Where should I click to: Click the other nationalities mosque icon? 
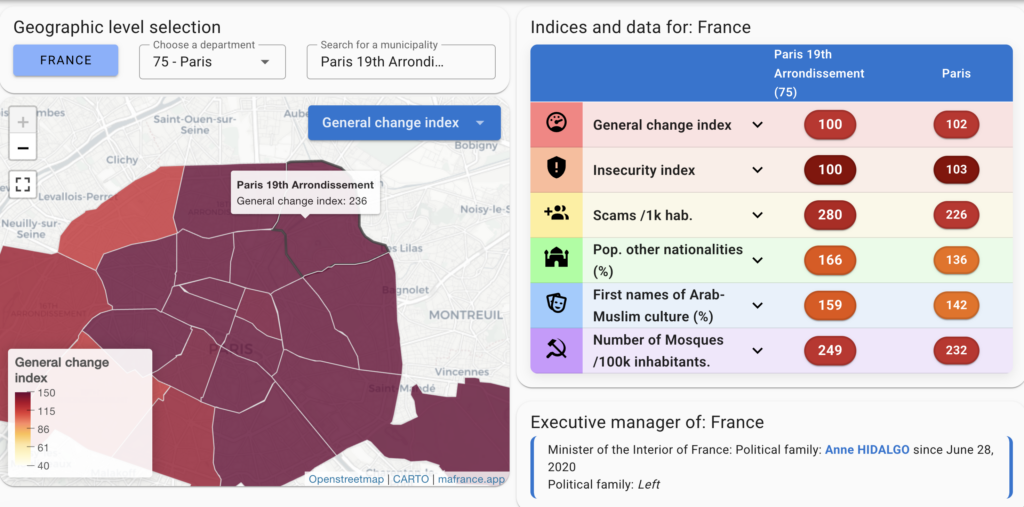pos(556,259)
